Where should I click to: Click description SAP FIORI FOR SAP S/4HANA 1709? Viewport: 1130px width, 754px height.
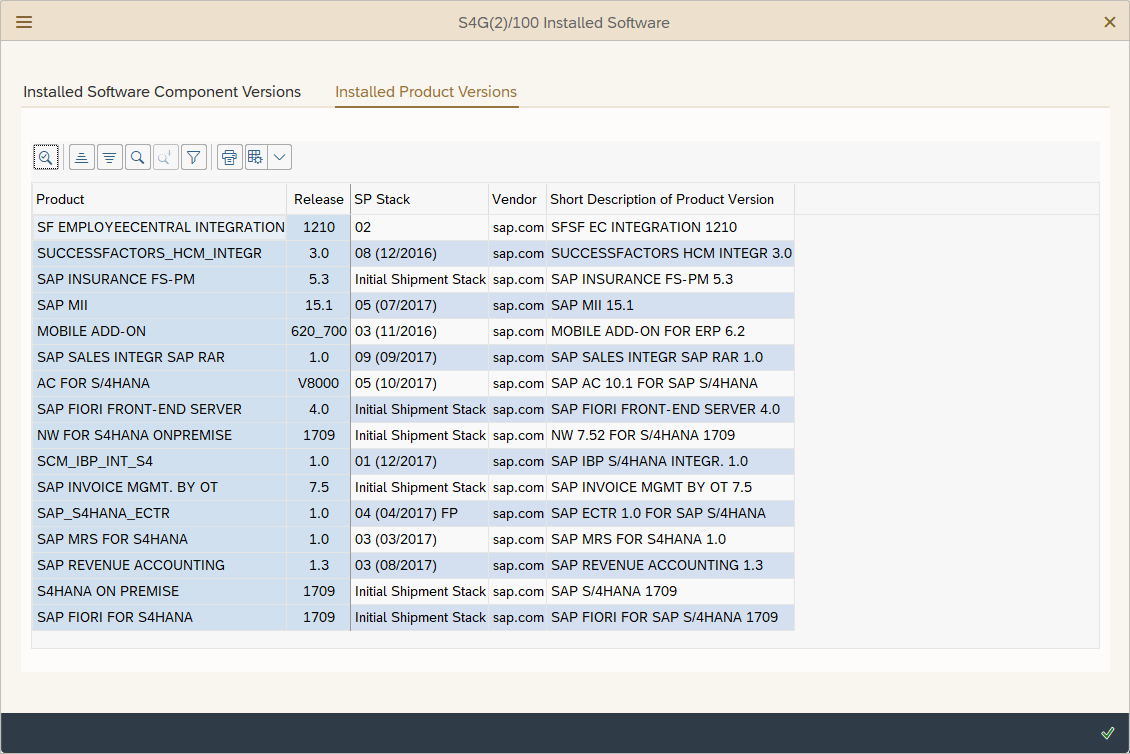[x=670, y=617]
